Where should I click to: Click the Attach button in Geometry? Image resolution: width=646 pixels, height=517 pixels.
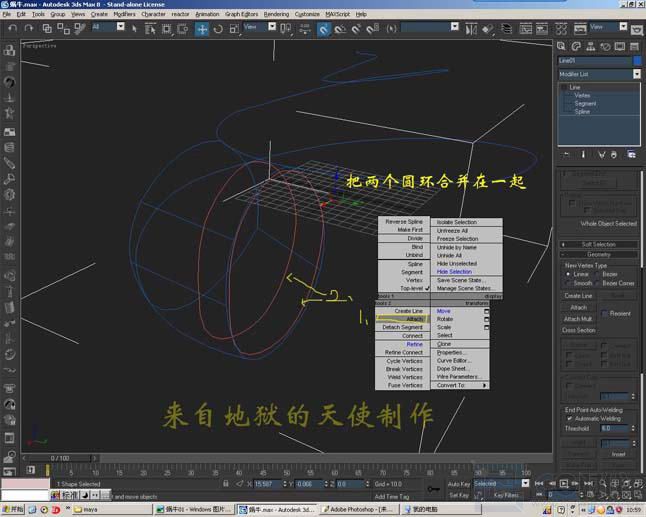[x=578, y=307]
